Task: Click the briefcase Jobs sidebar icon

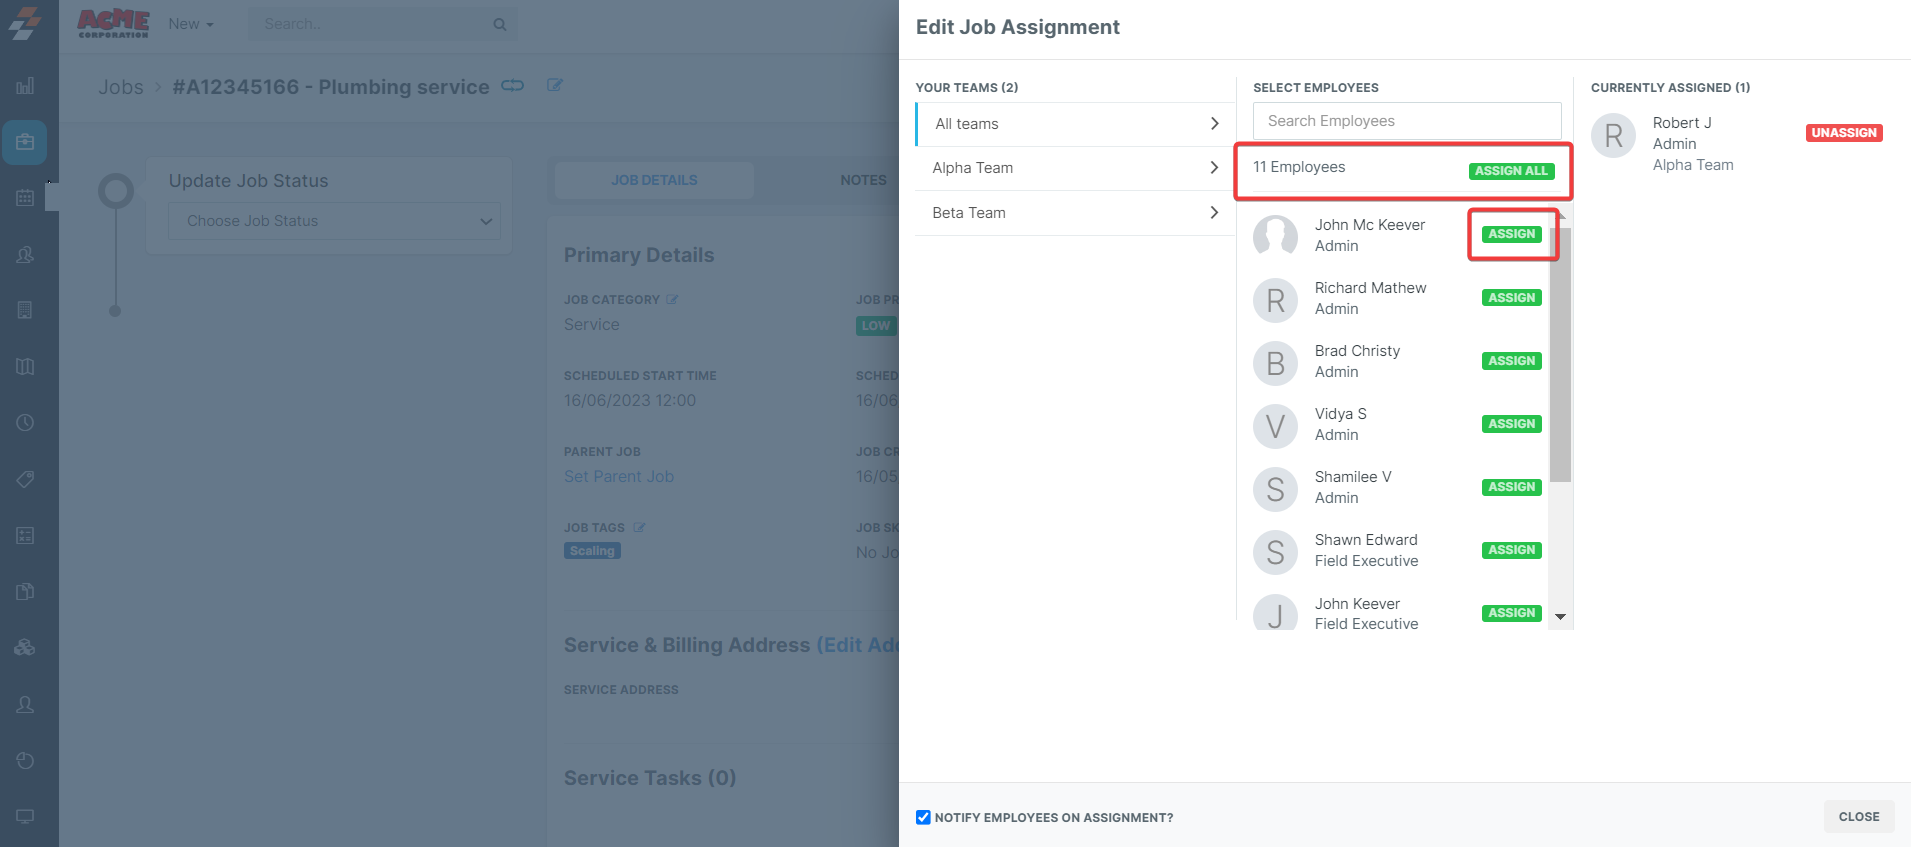Action: point(25,142)
